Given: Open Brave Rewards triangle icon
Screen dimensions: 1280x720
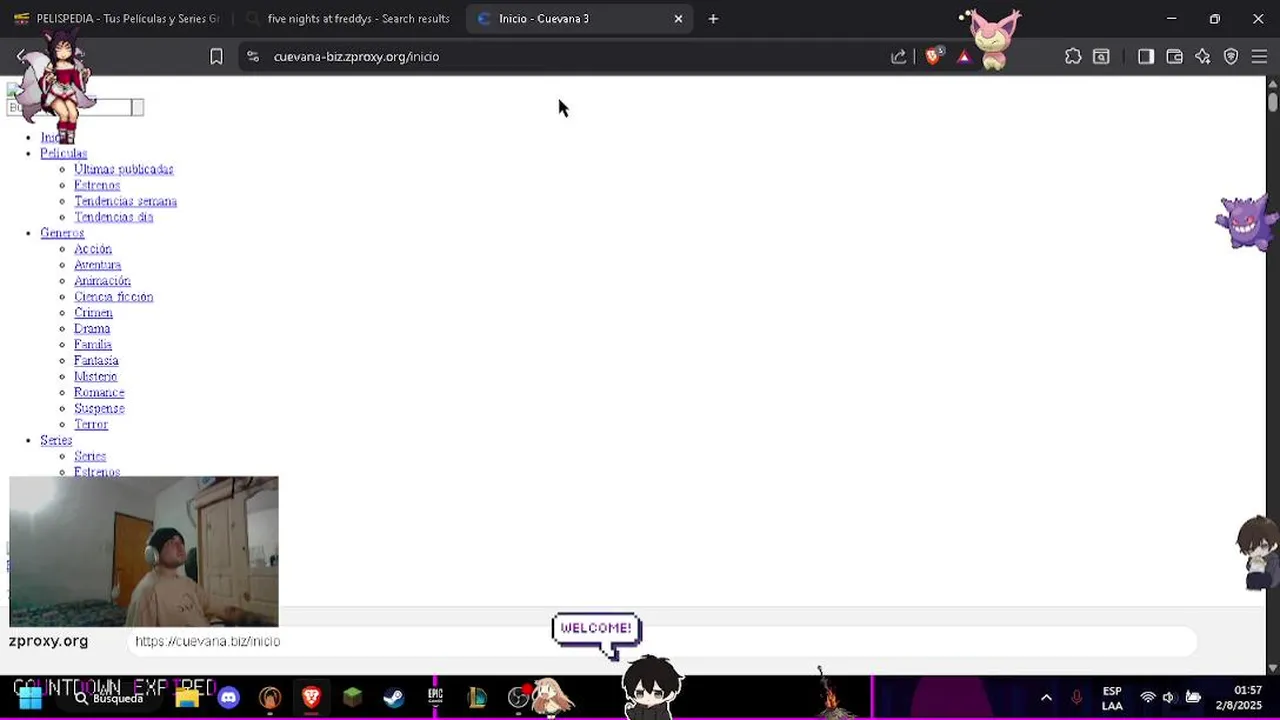Looking at the screenshot, I should (964, 57).
